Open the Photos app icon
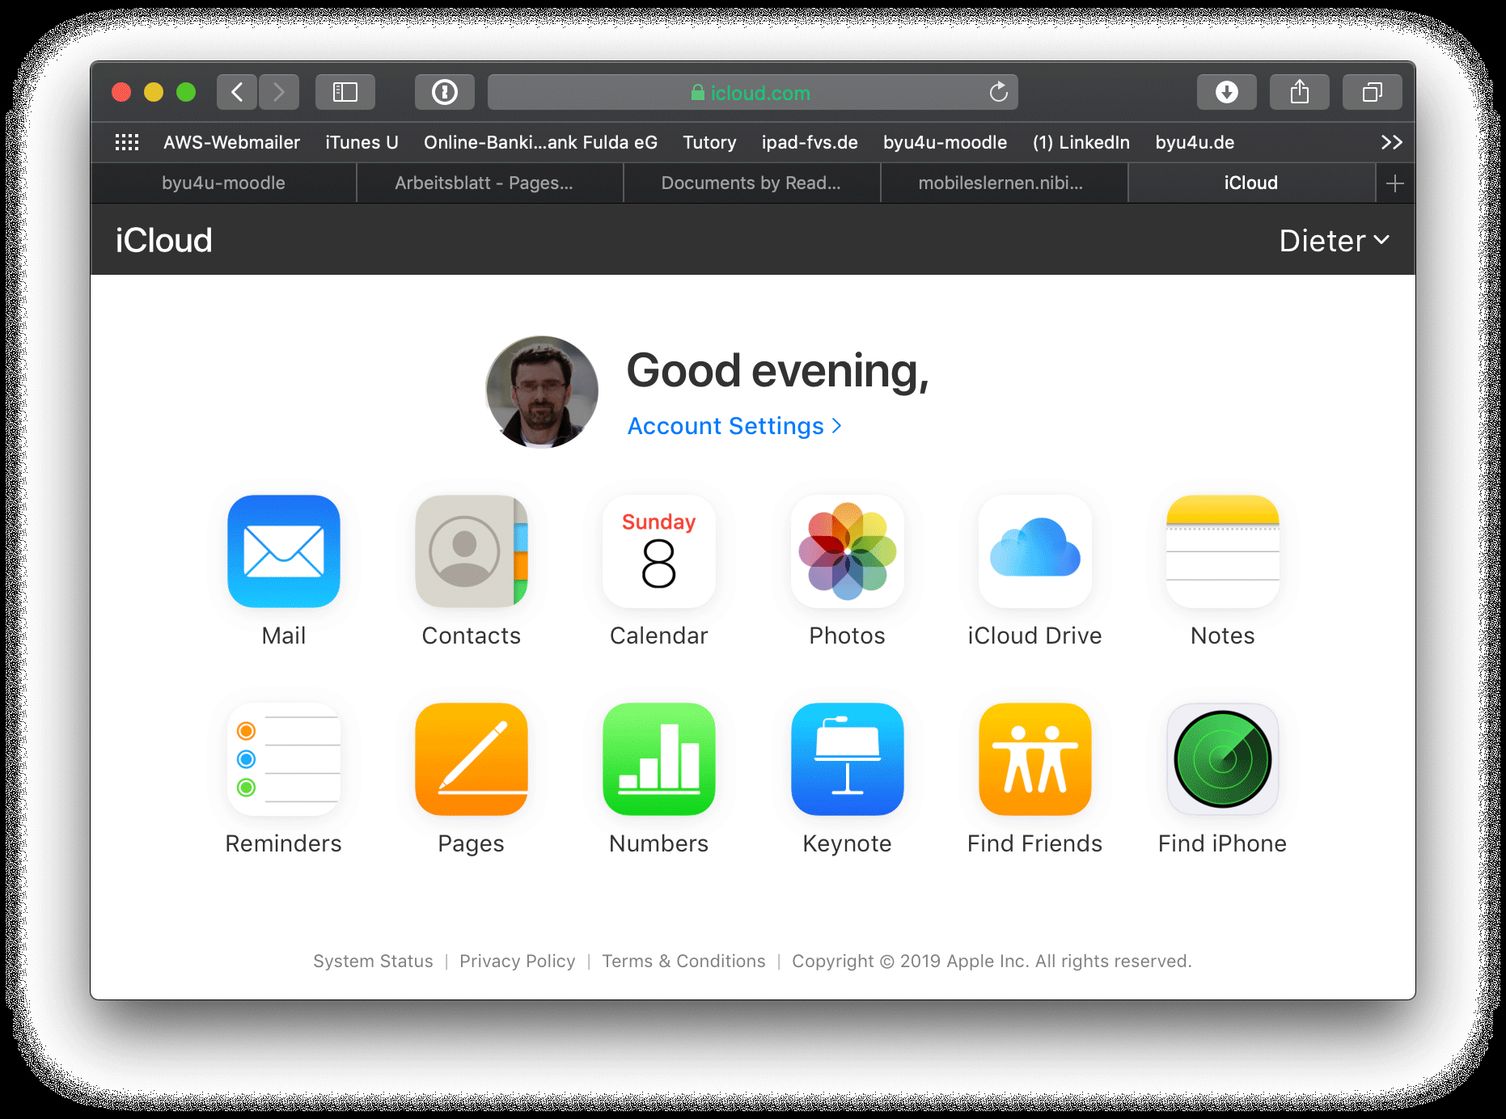1506x1119 pixels. click(x=847, y=551)
